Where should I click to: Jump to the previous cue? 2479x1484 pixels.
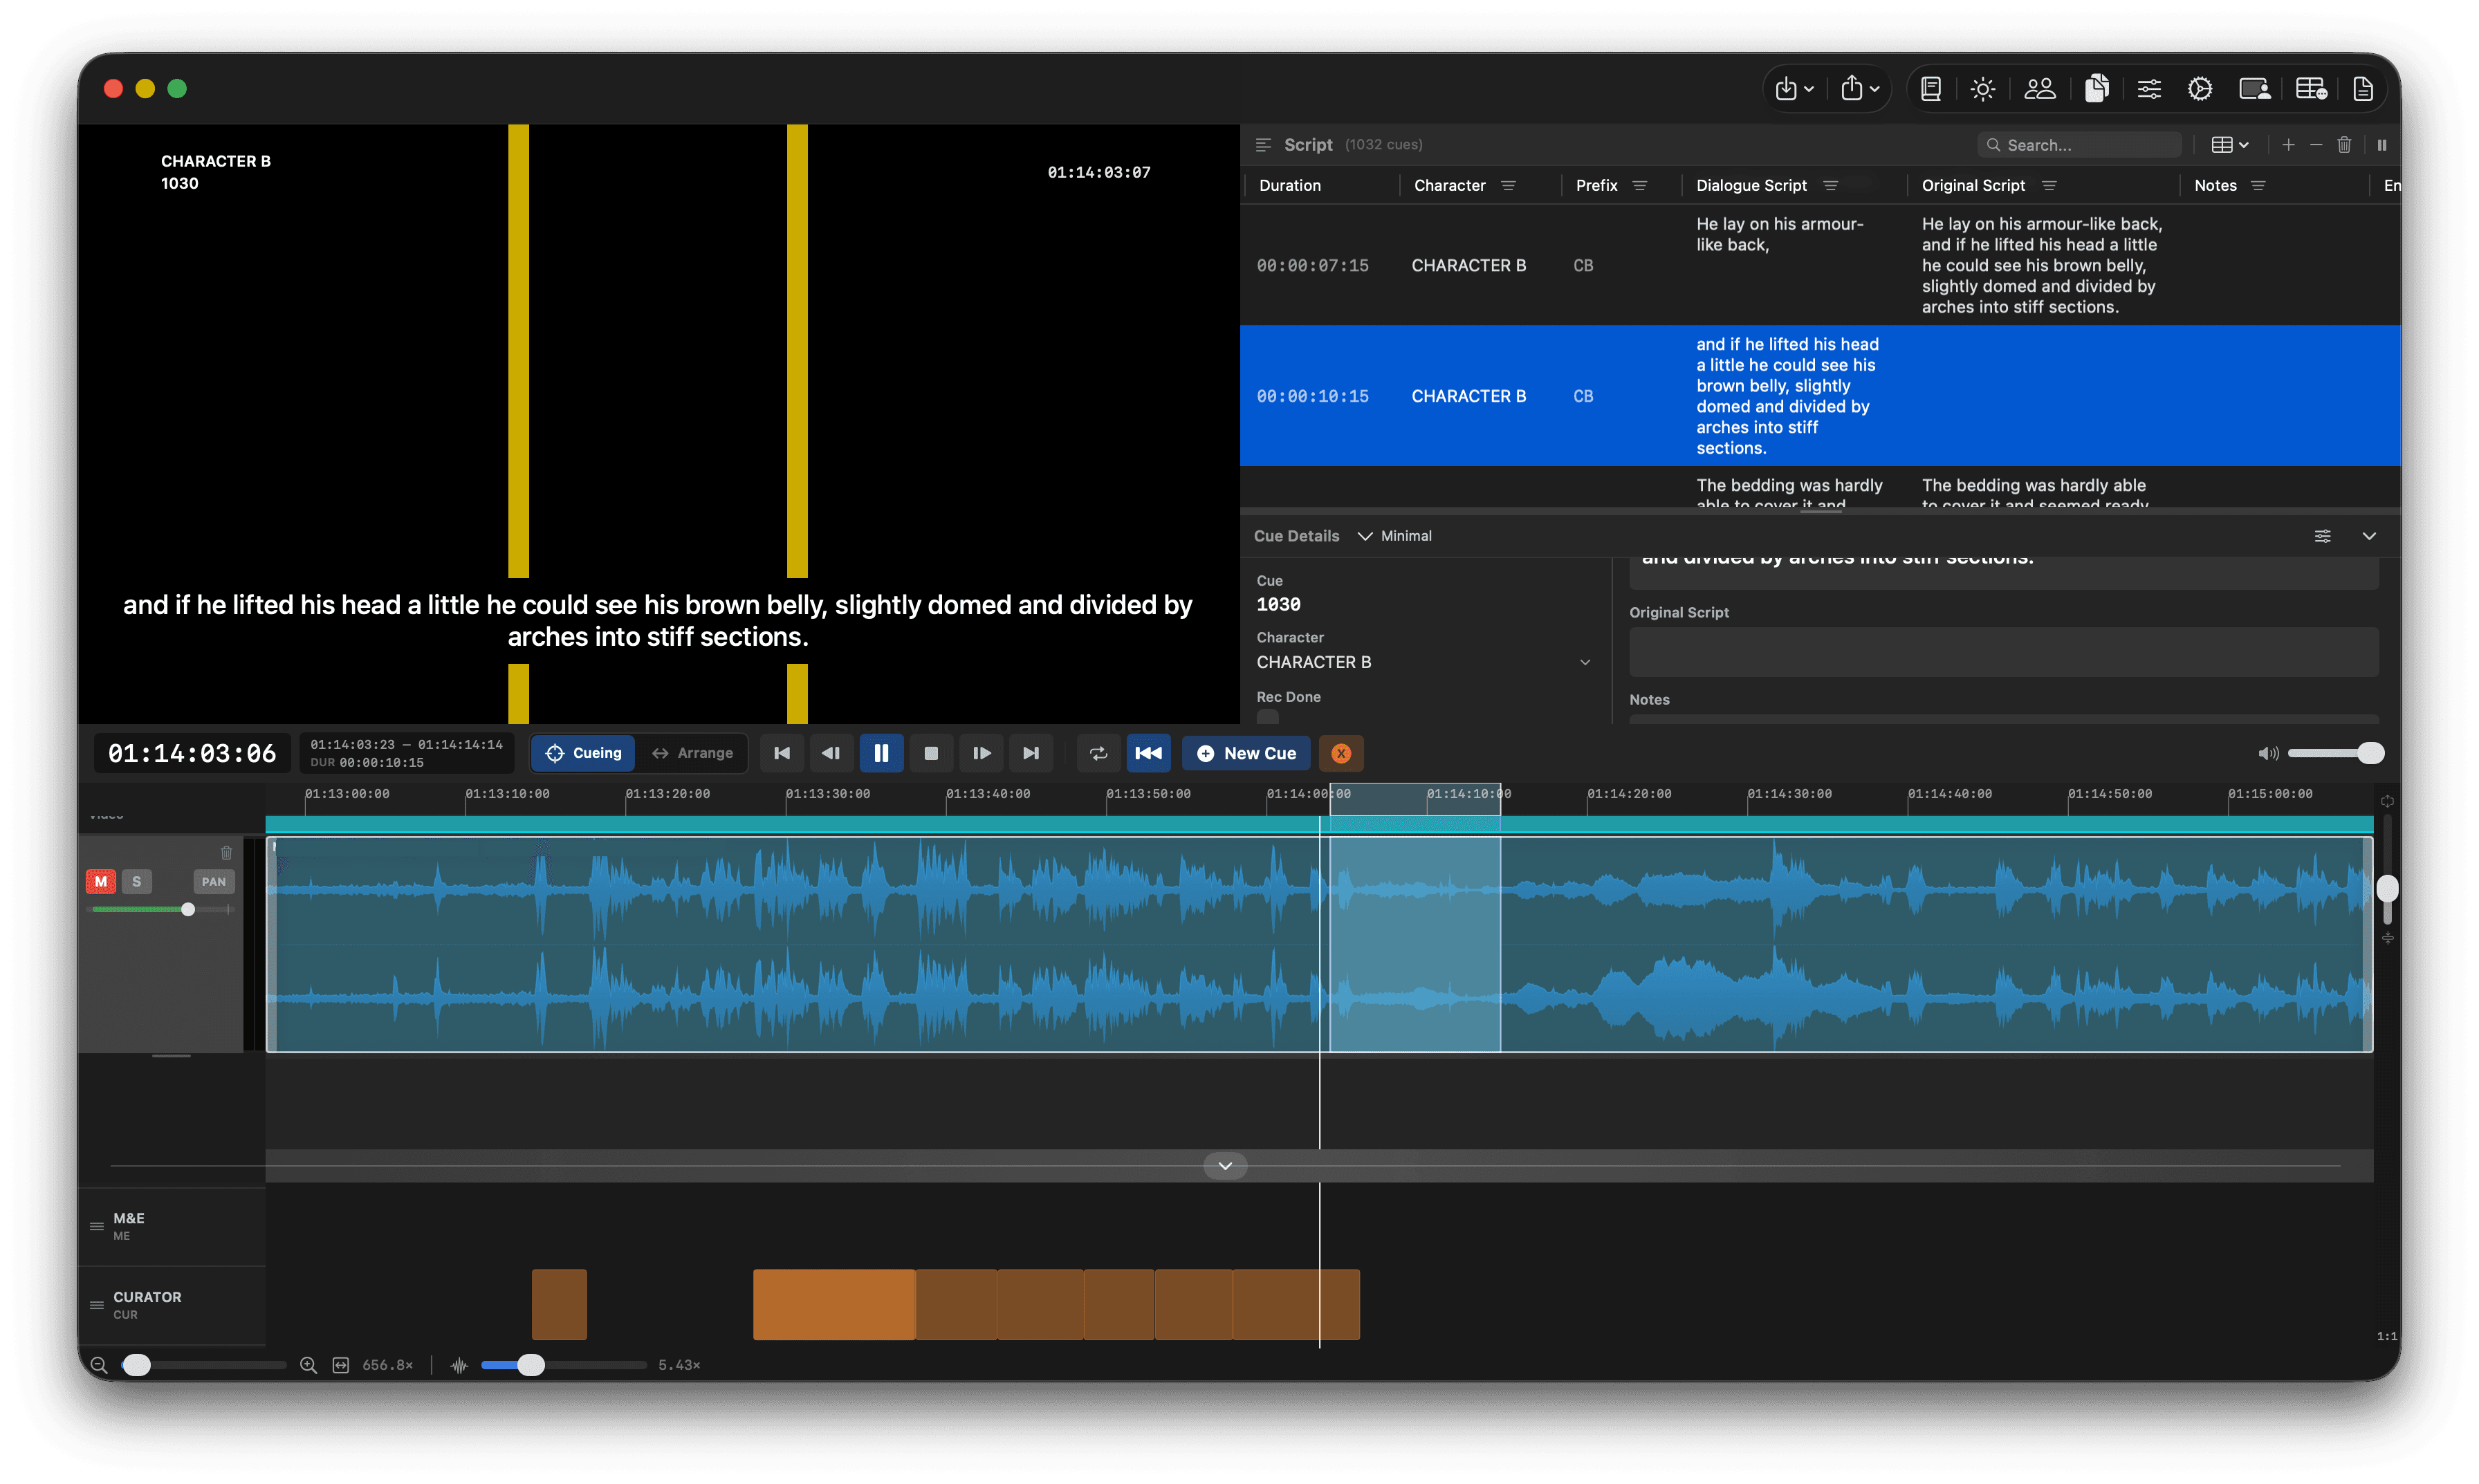tap(782, 753)
